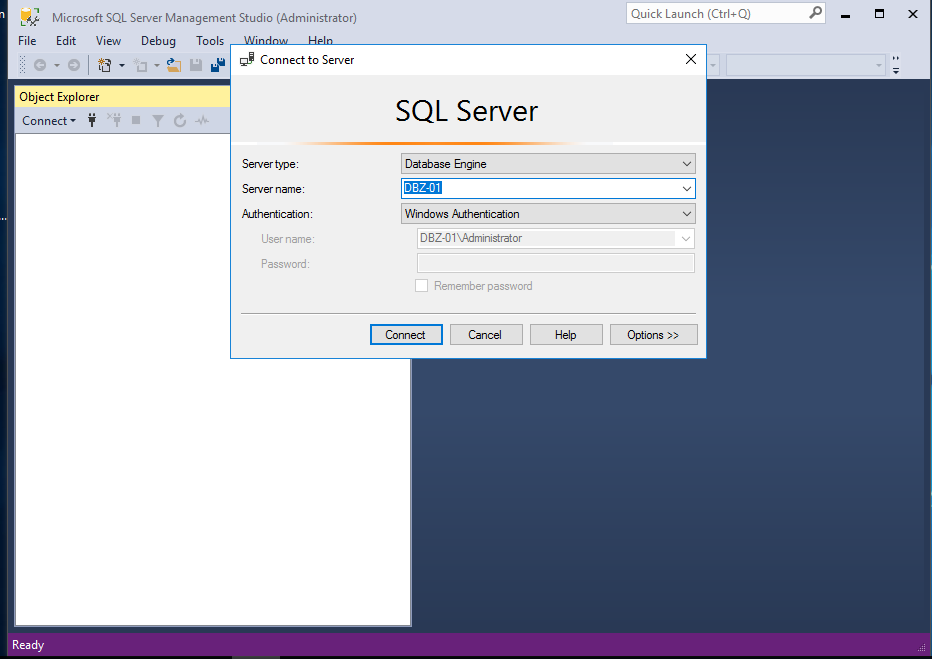Click the Authentication label
The height and width of the screenshot is (659, 932).
point(277,214)
